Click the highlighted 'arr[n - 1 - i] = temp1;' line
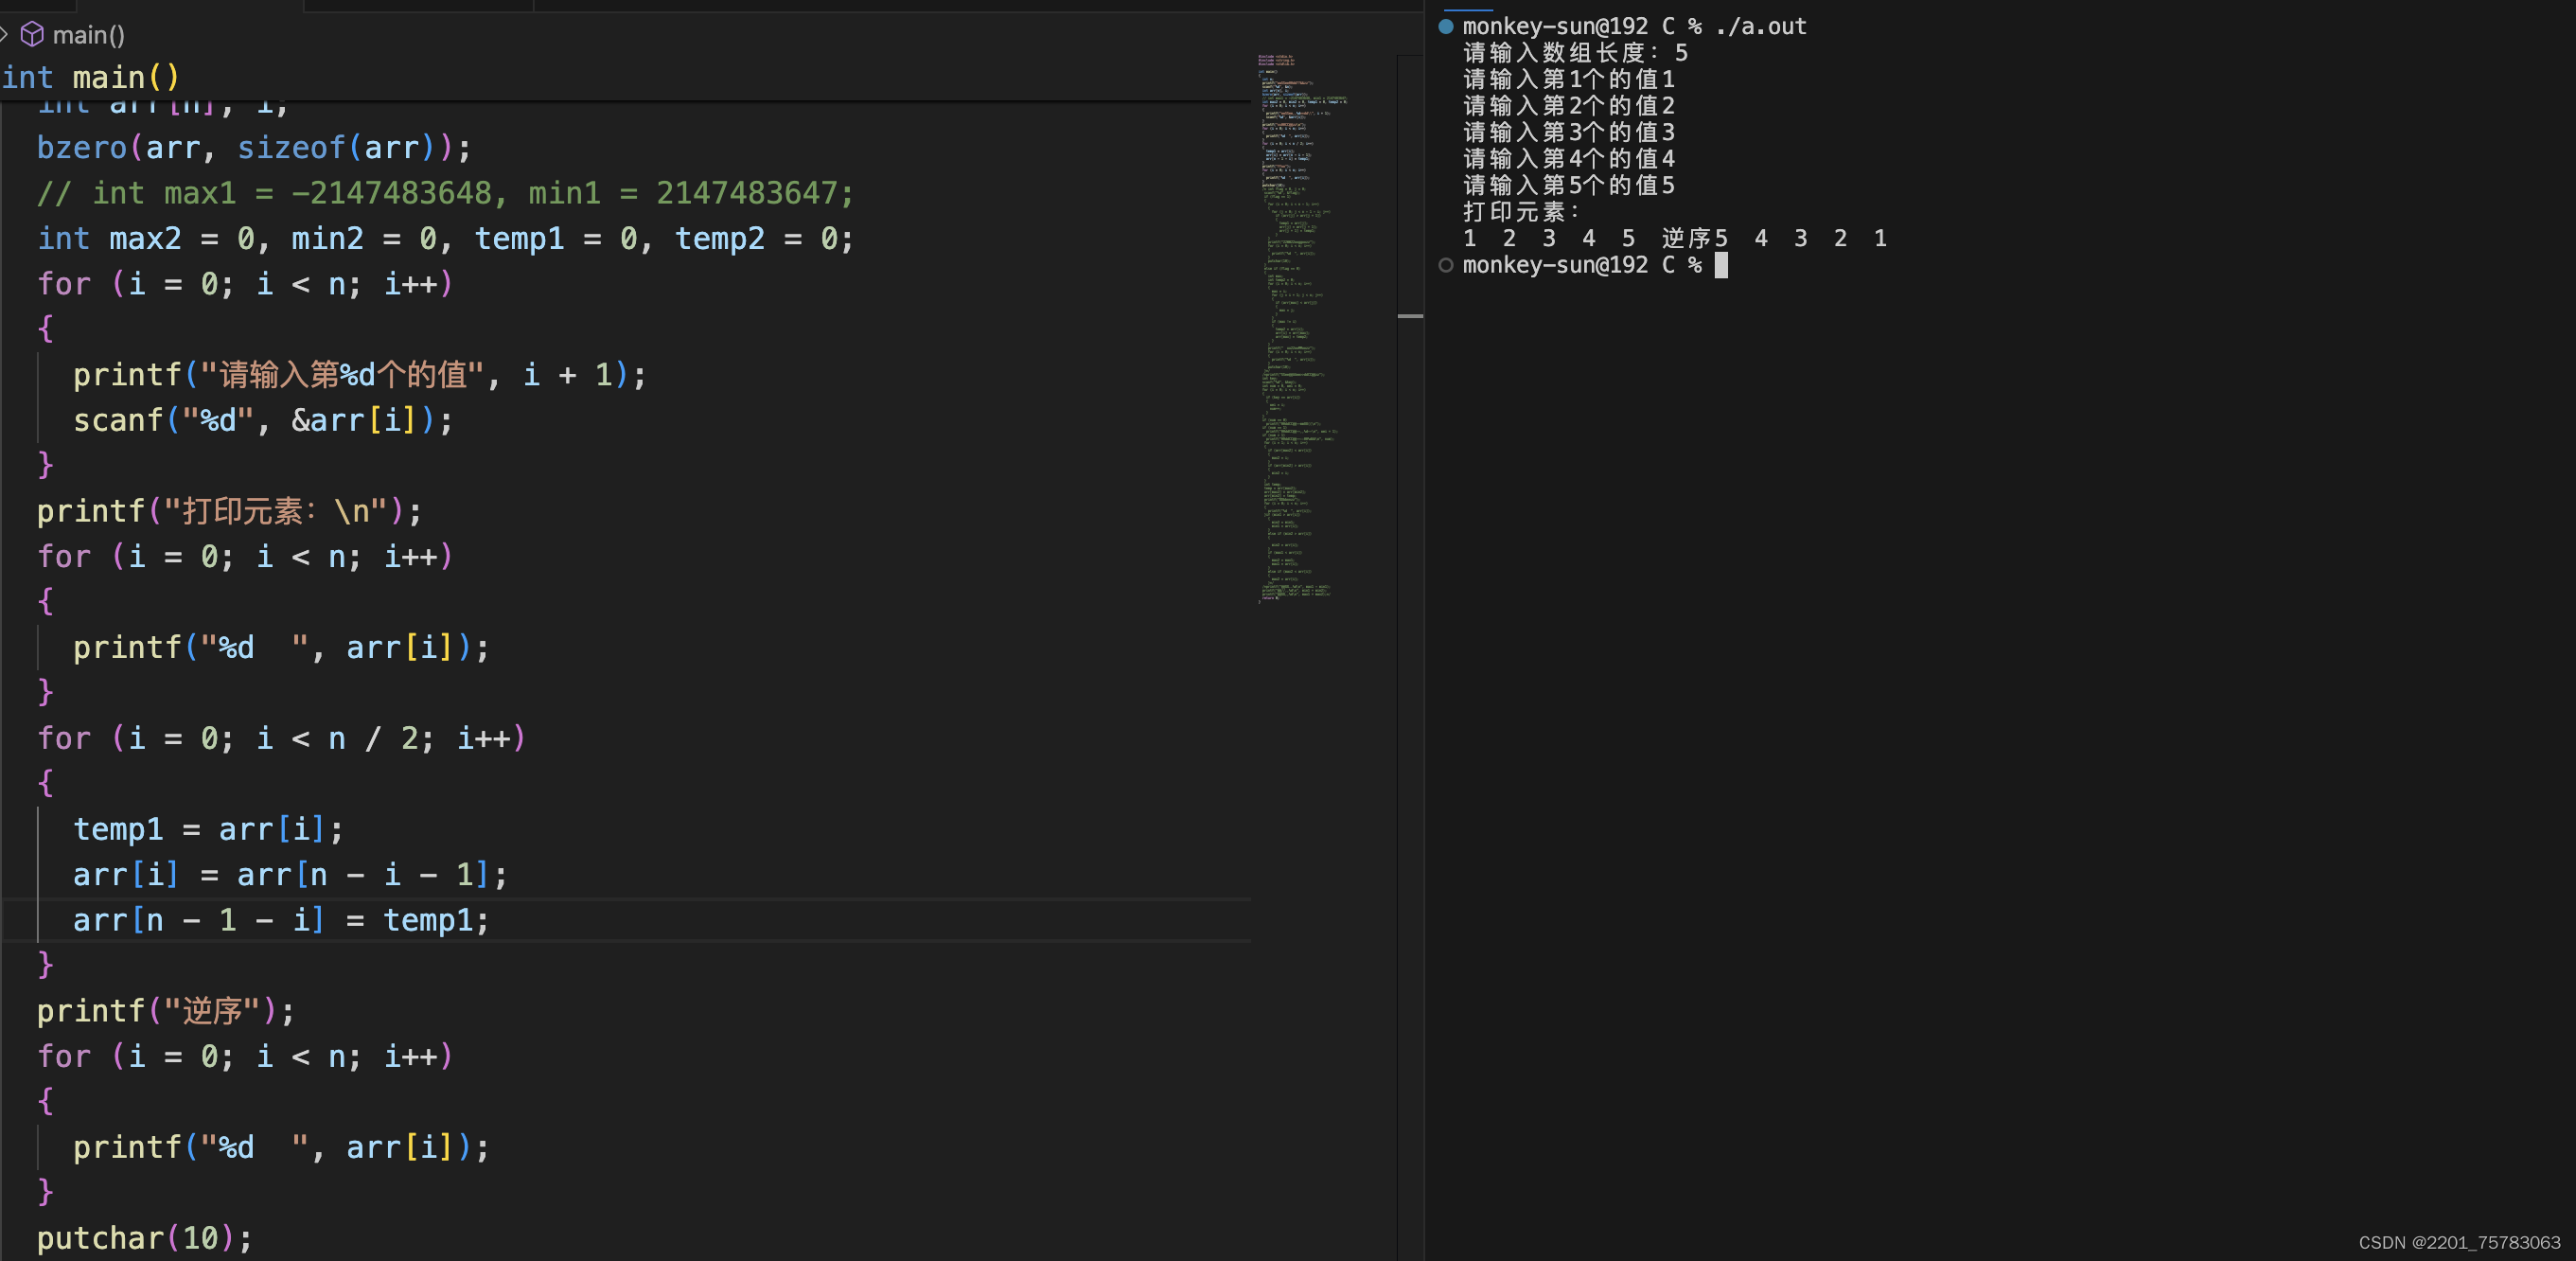 click(280, 920)
